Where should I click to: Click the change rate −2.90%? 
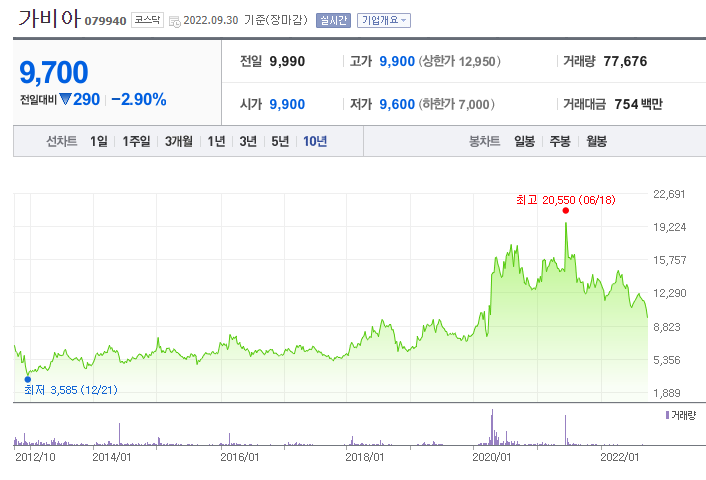click(139, 99)
